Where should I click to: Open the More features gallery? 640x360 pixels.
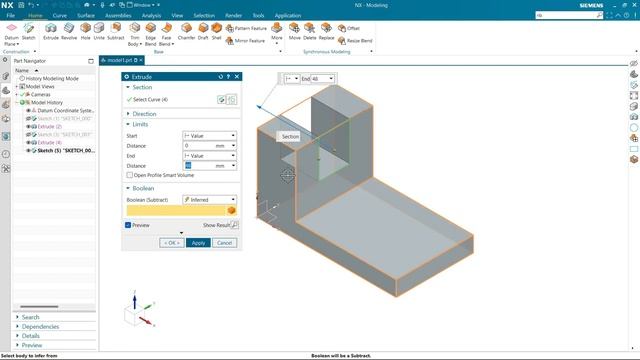pyautogui.click(x=277, y=33)
